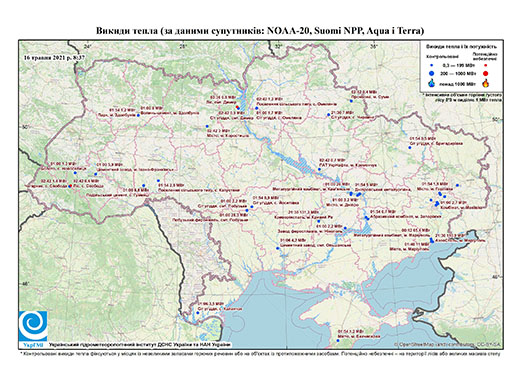Click the small blue dot legend symbol
Viewport: 520px width, 368px height.
[x=432, y=65]
